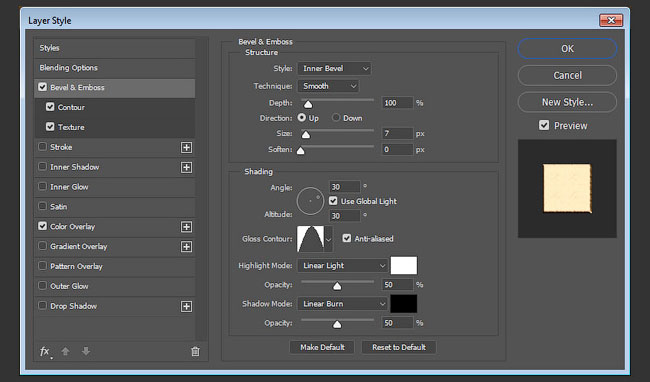Add another Drop Shadow with plus icon
The height and width of the screenshot is (382, 650).
coord(187,307)
